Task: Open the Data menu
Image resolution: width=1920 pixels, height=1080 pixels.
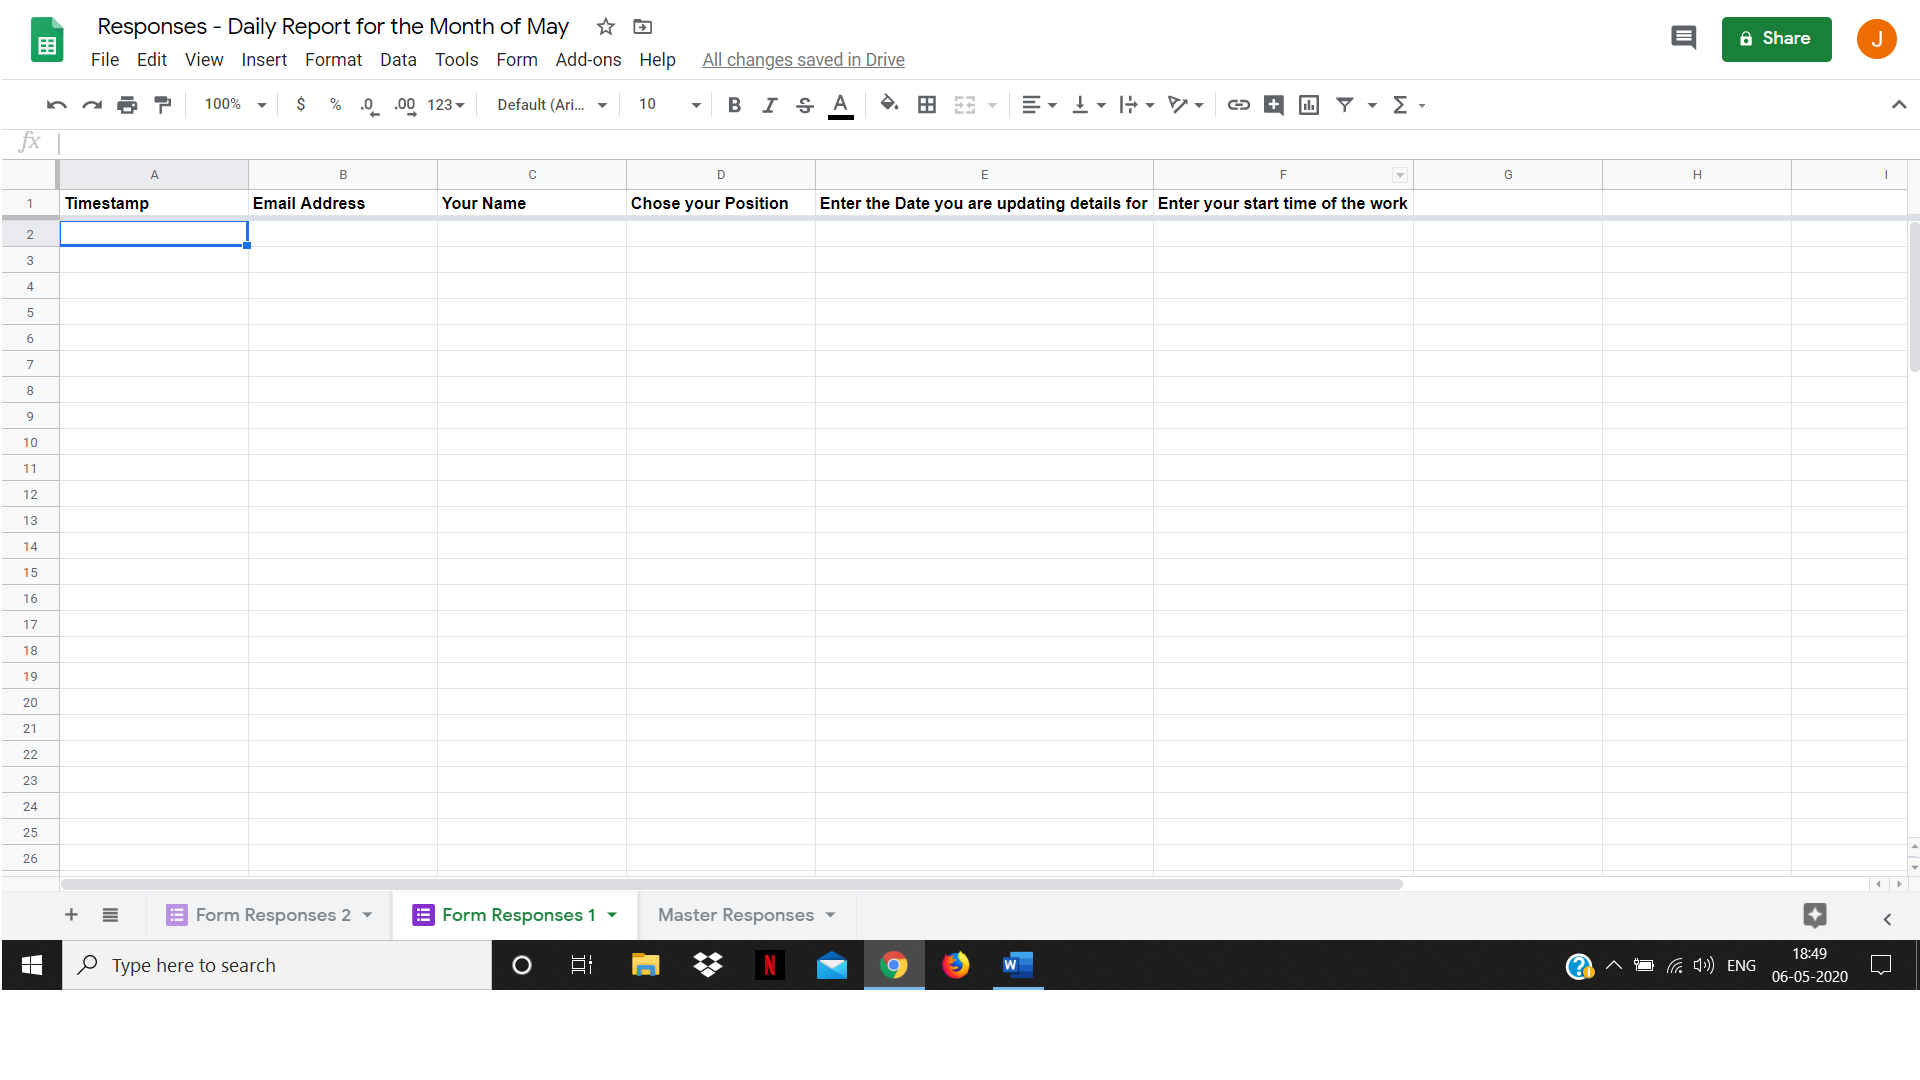Action: [398, 59]
